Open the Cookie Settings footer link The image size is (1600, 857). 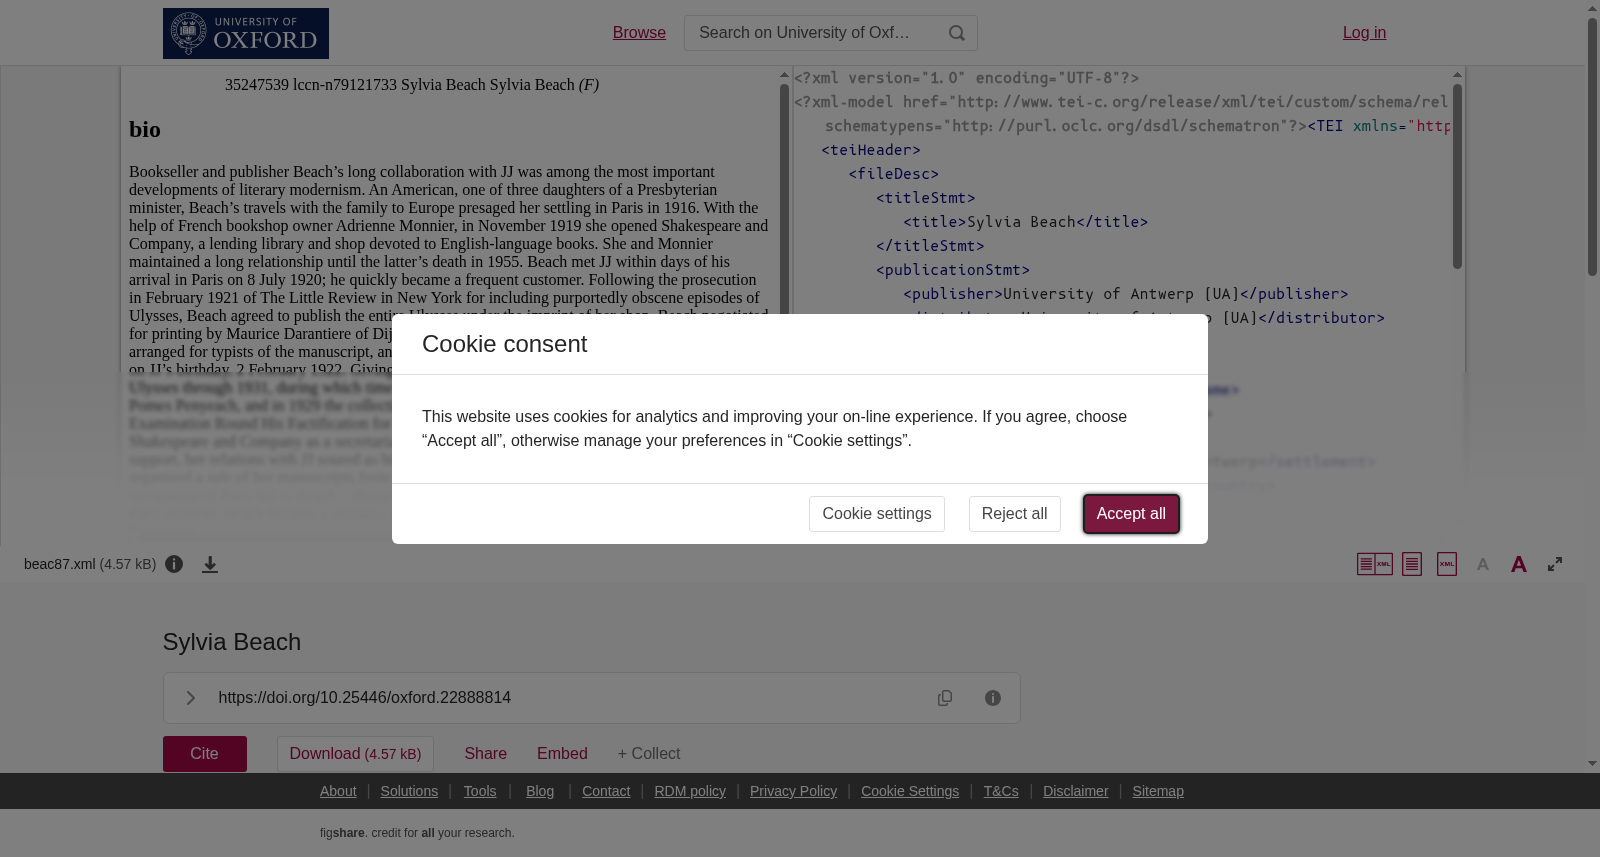910,791
